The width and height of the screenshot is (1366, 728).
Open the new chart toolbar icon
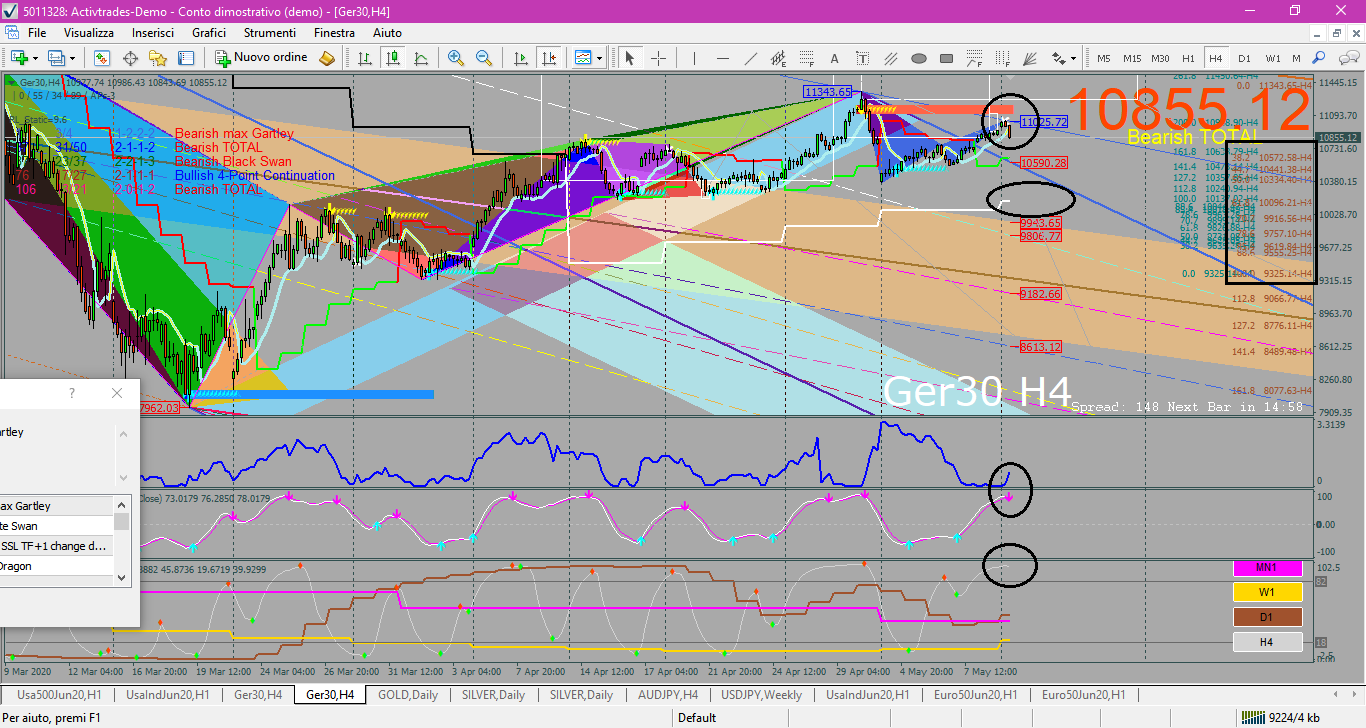(17, 58)
